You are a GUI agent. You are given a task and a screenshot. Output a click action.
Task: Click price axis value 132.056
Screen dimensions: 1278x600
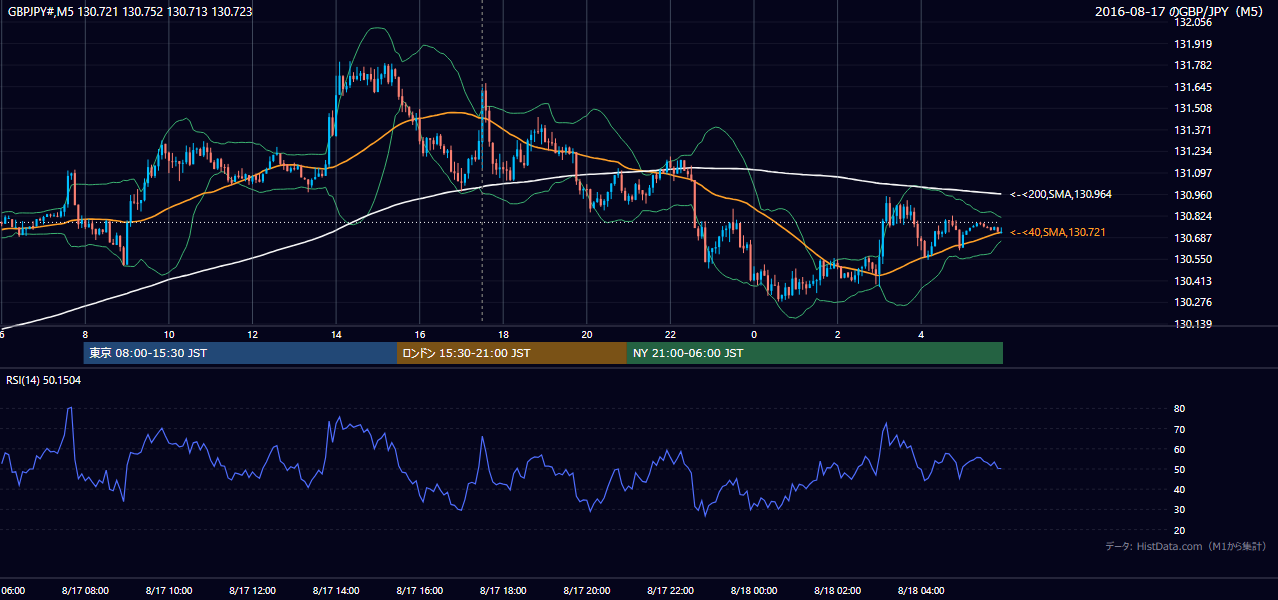pyautogui.click(x=1194, y=22)
